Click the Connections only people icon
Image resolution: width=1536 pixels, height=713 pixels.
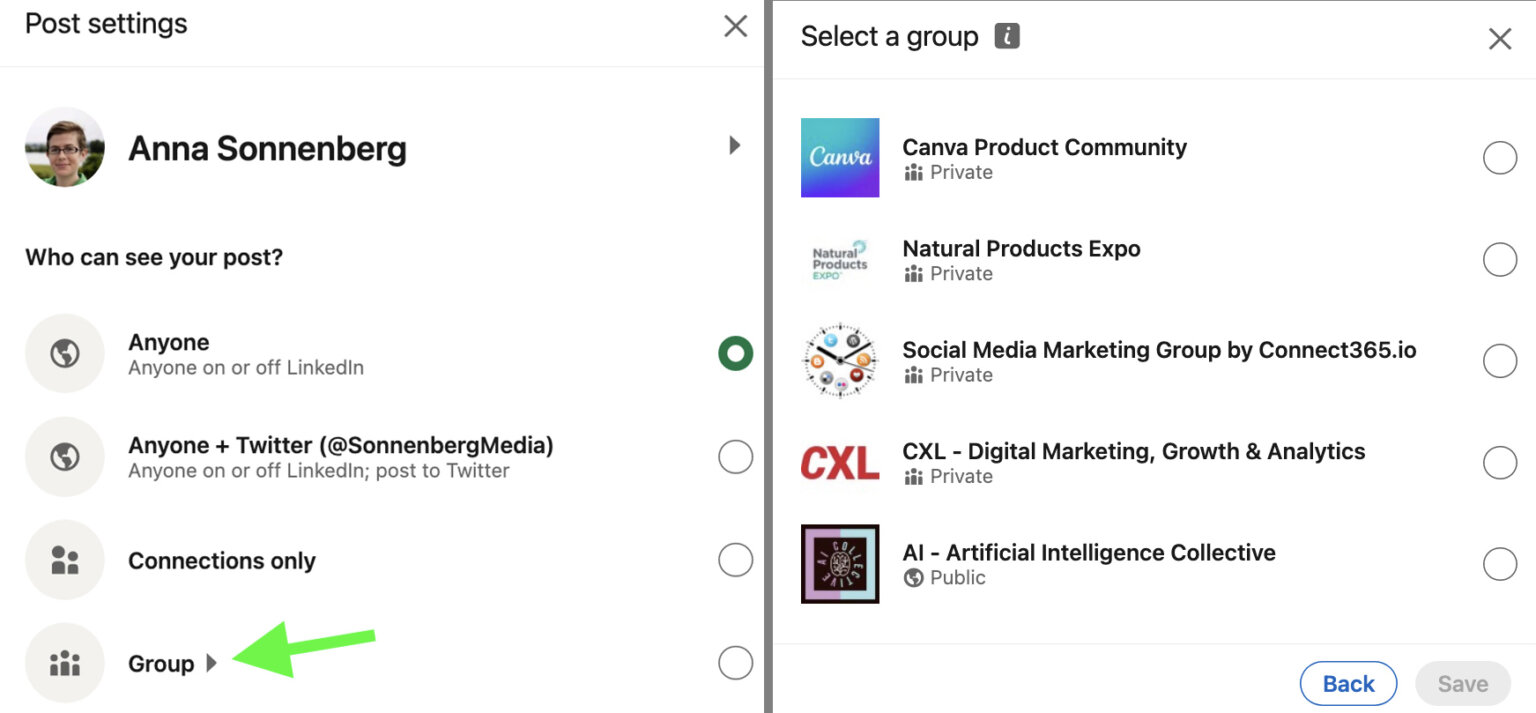pos(64,560)
